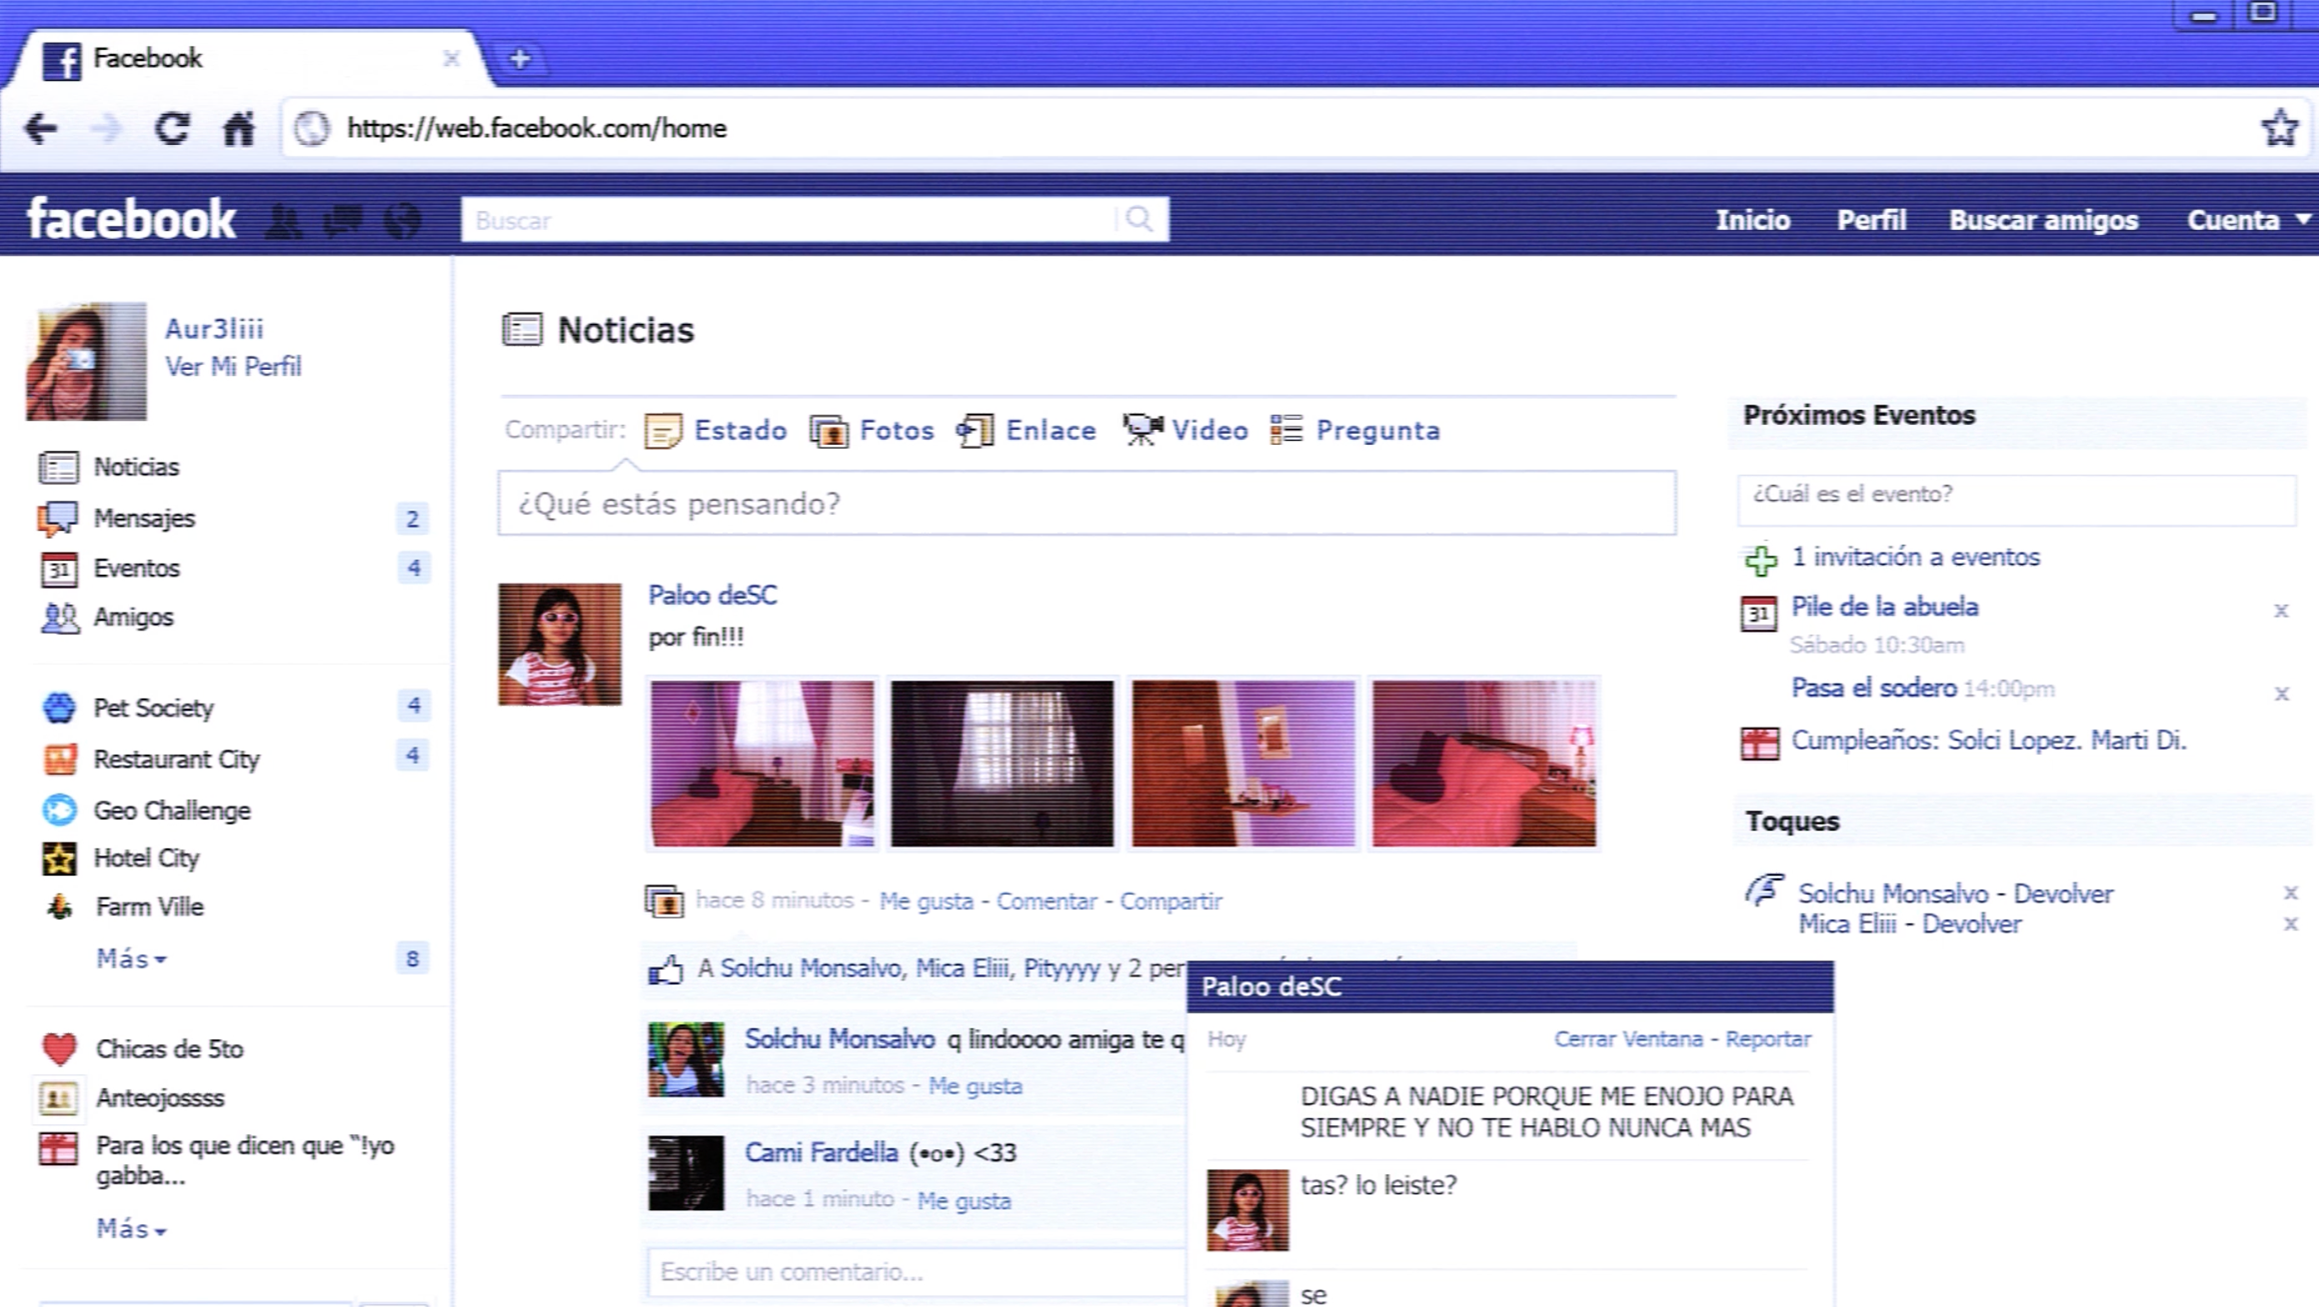Share a Video from composer
Viewport: 2319px width, 1307px height.
pos(1185,431)
